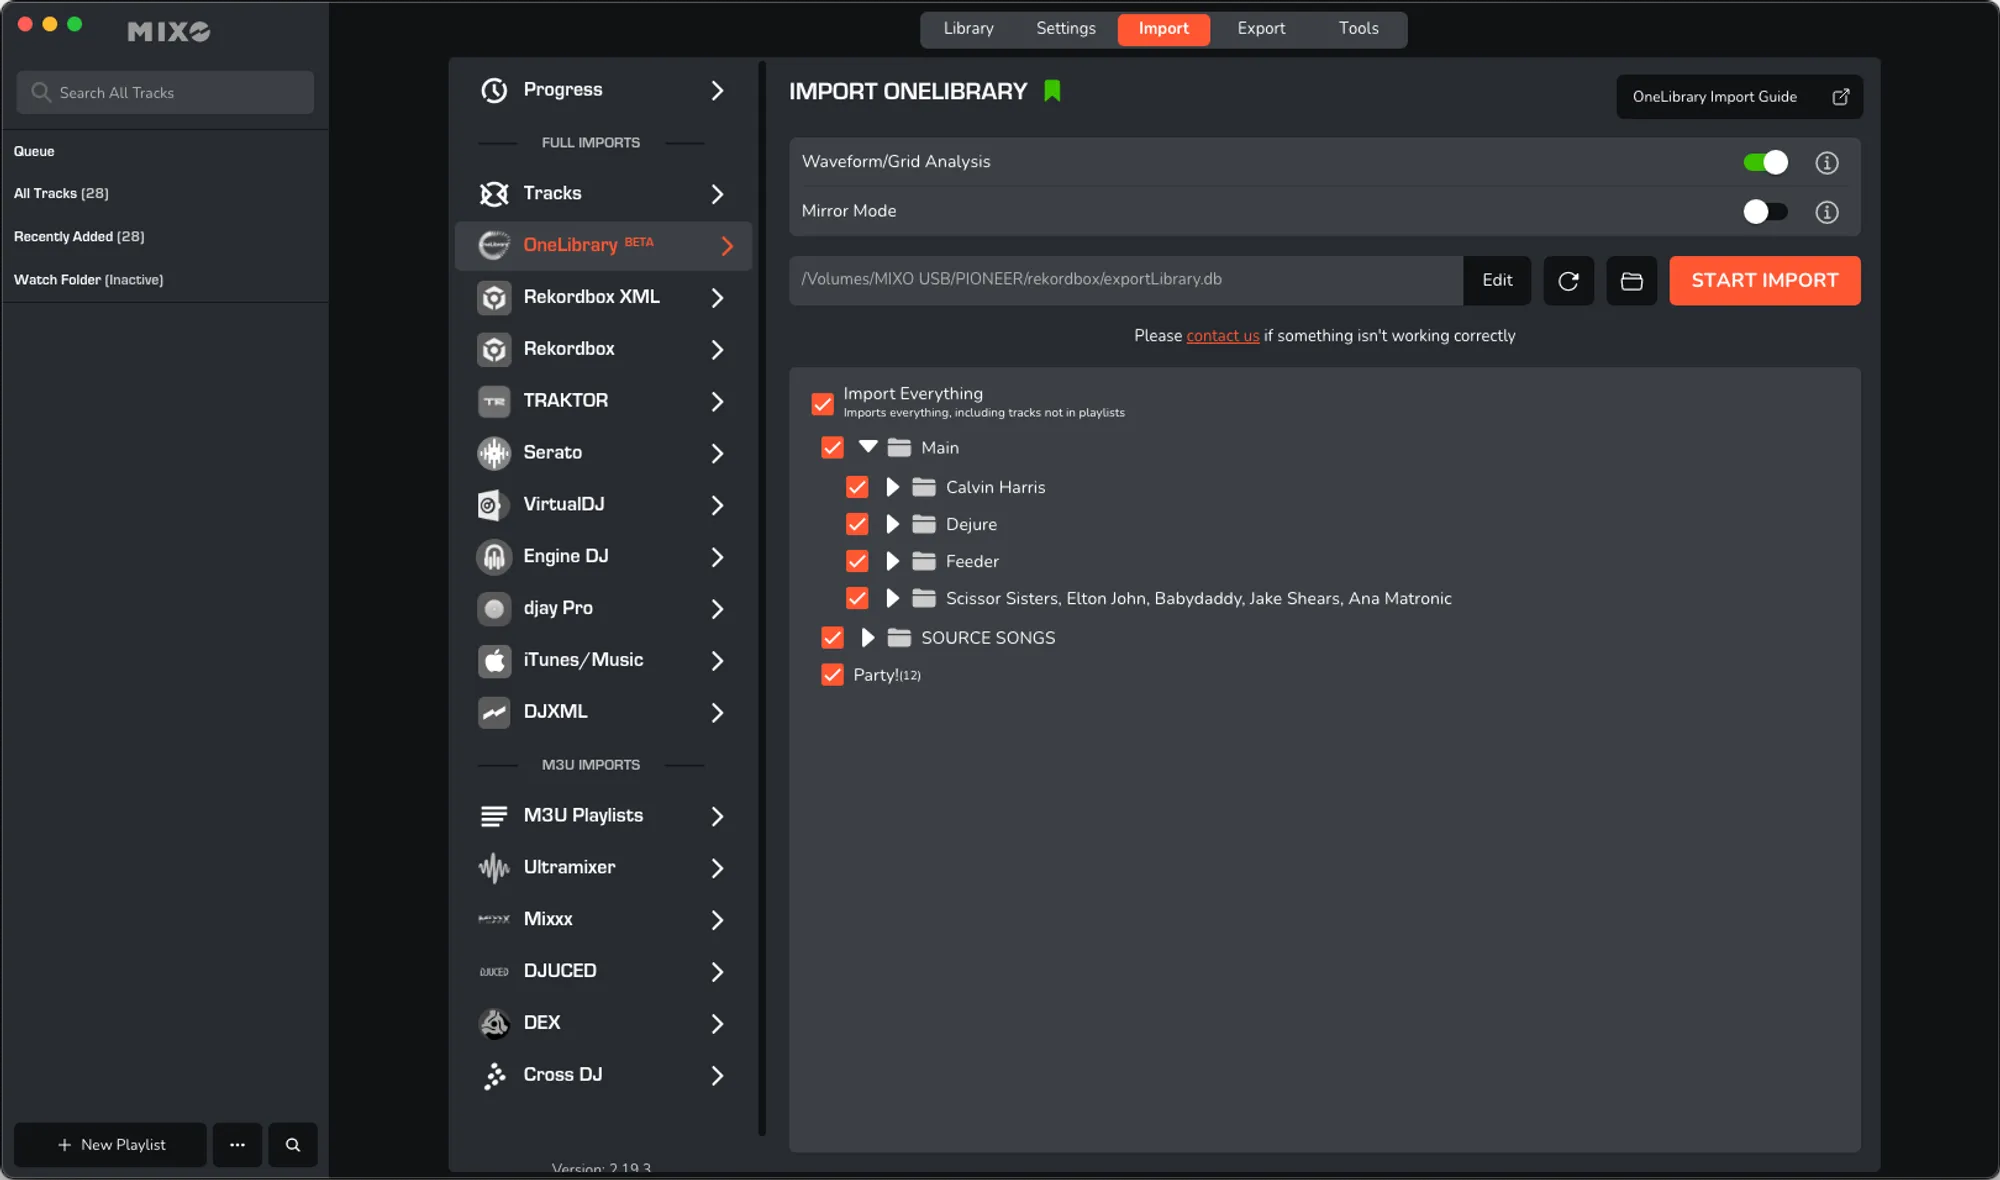Click the refresh library path icon
Image resolution: width=2000 pixels, height=1180 pixels.
coord(1568,281)
